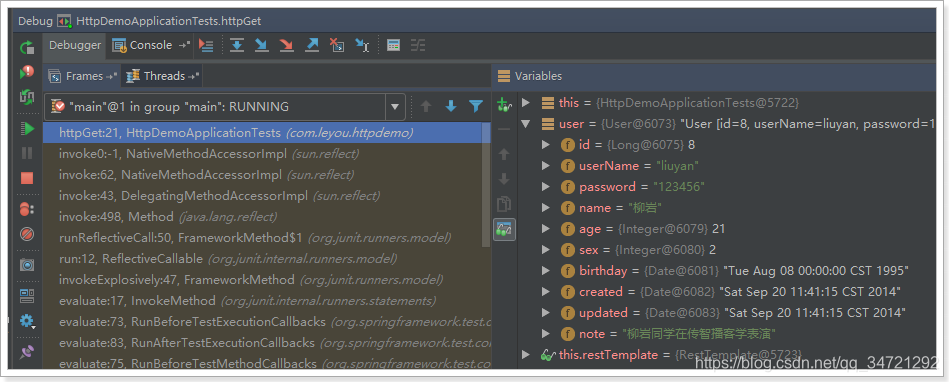
Task: Click the green Resume Program icon
Action: 27,128
